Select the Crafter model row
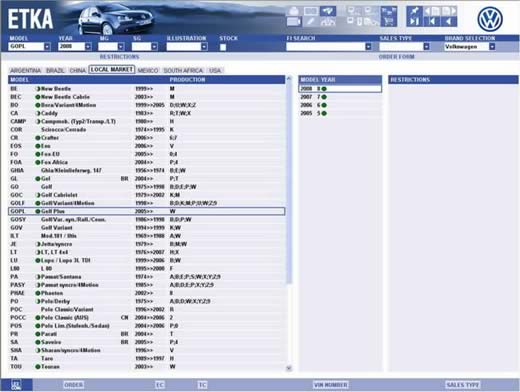 (x=147, y=138)
